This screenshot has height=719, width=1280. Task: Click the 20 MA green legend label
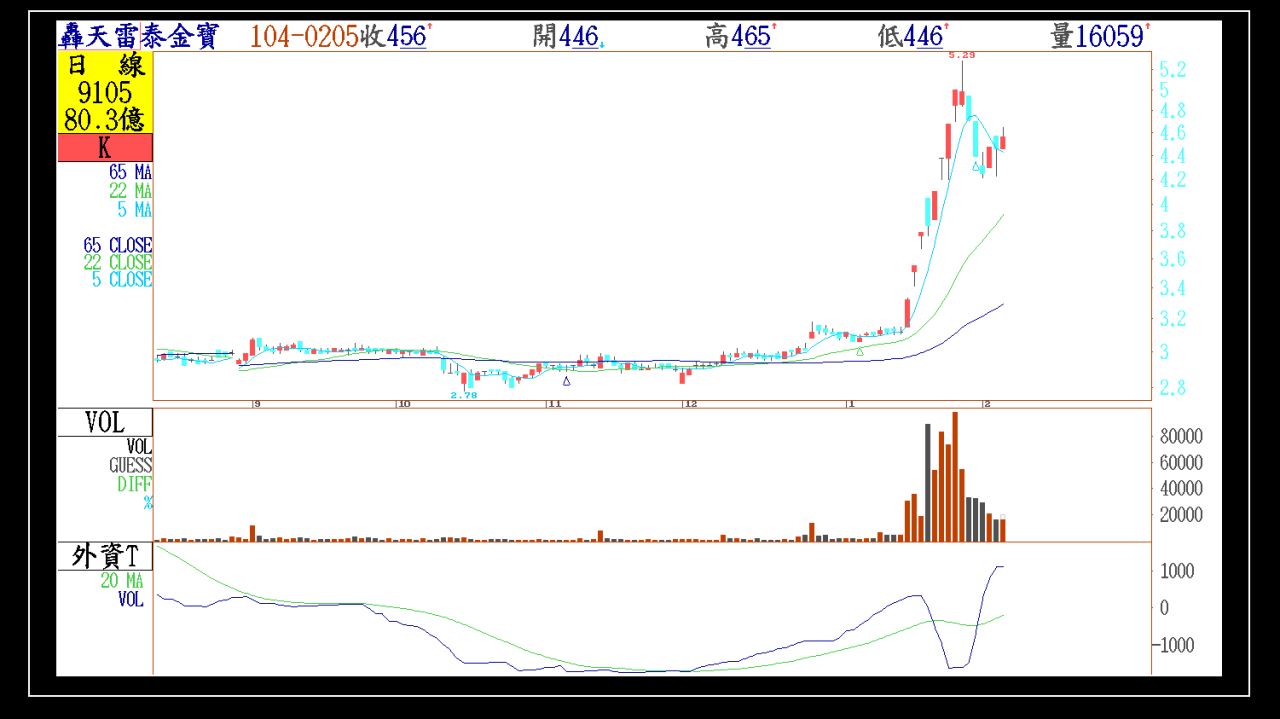[122, 581]
